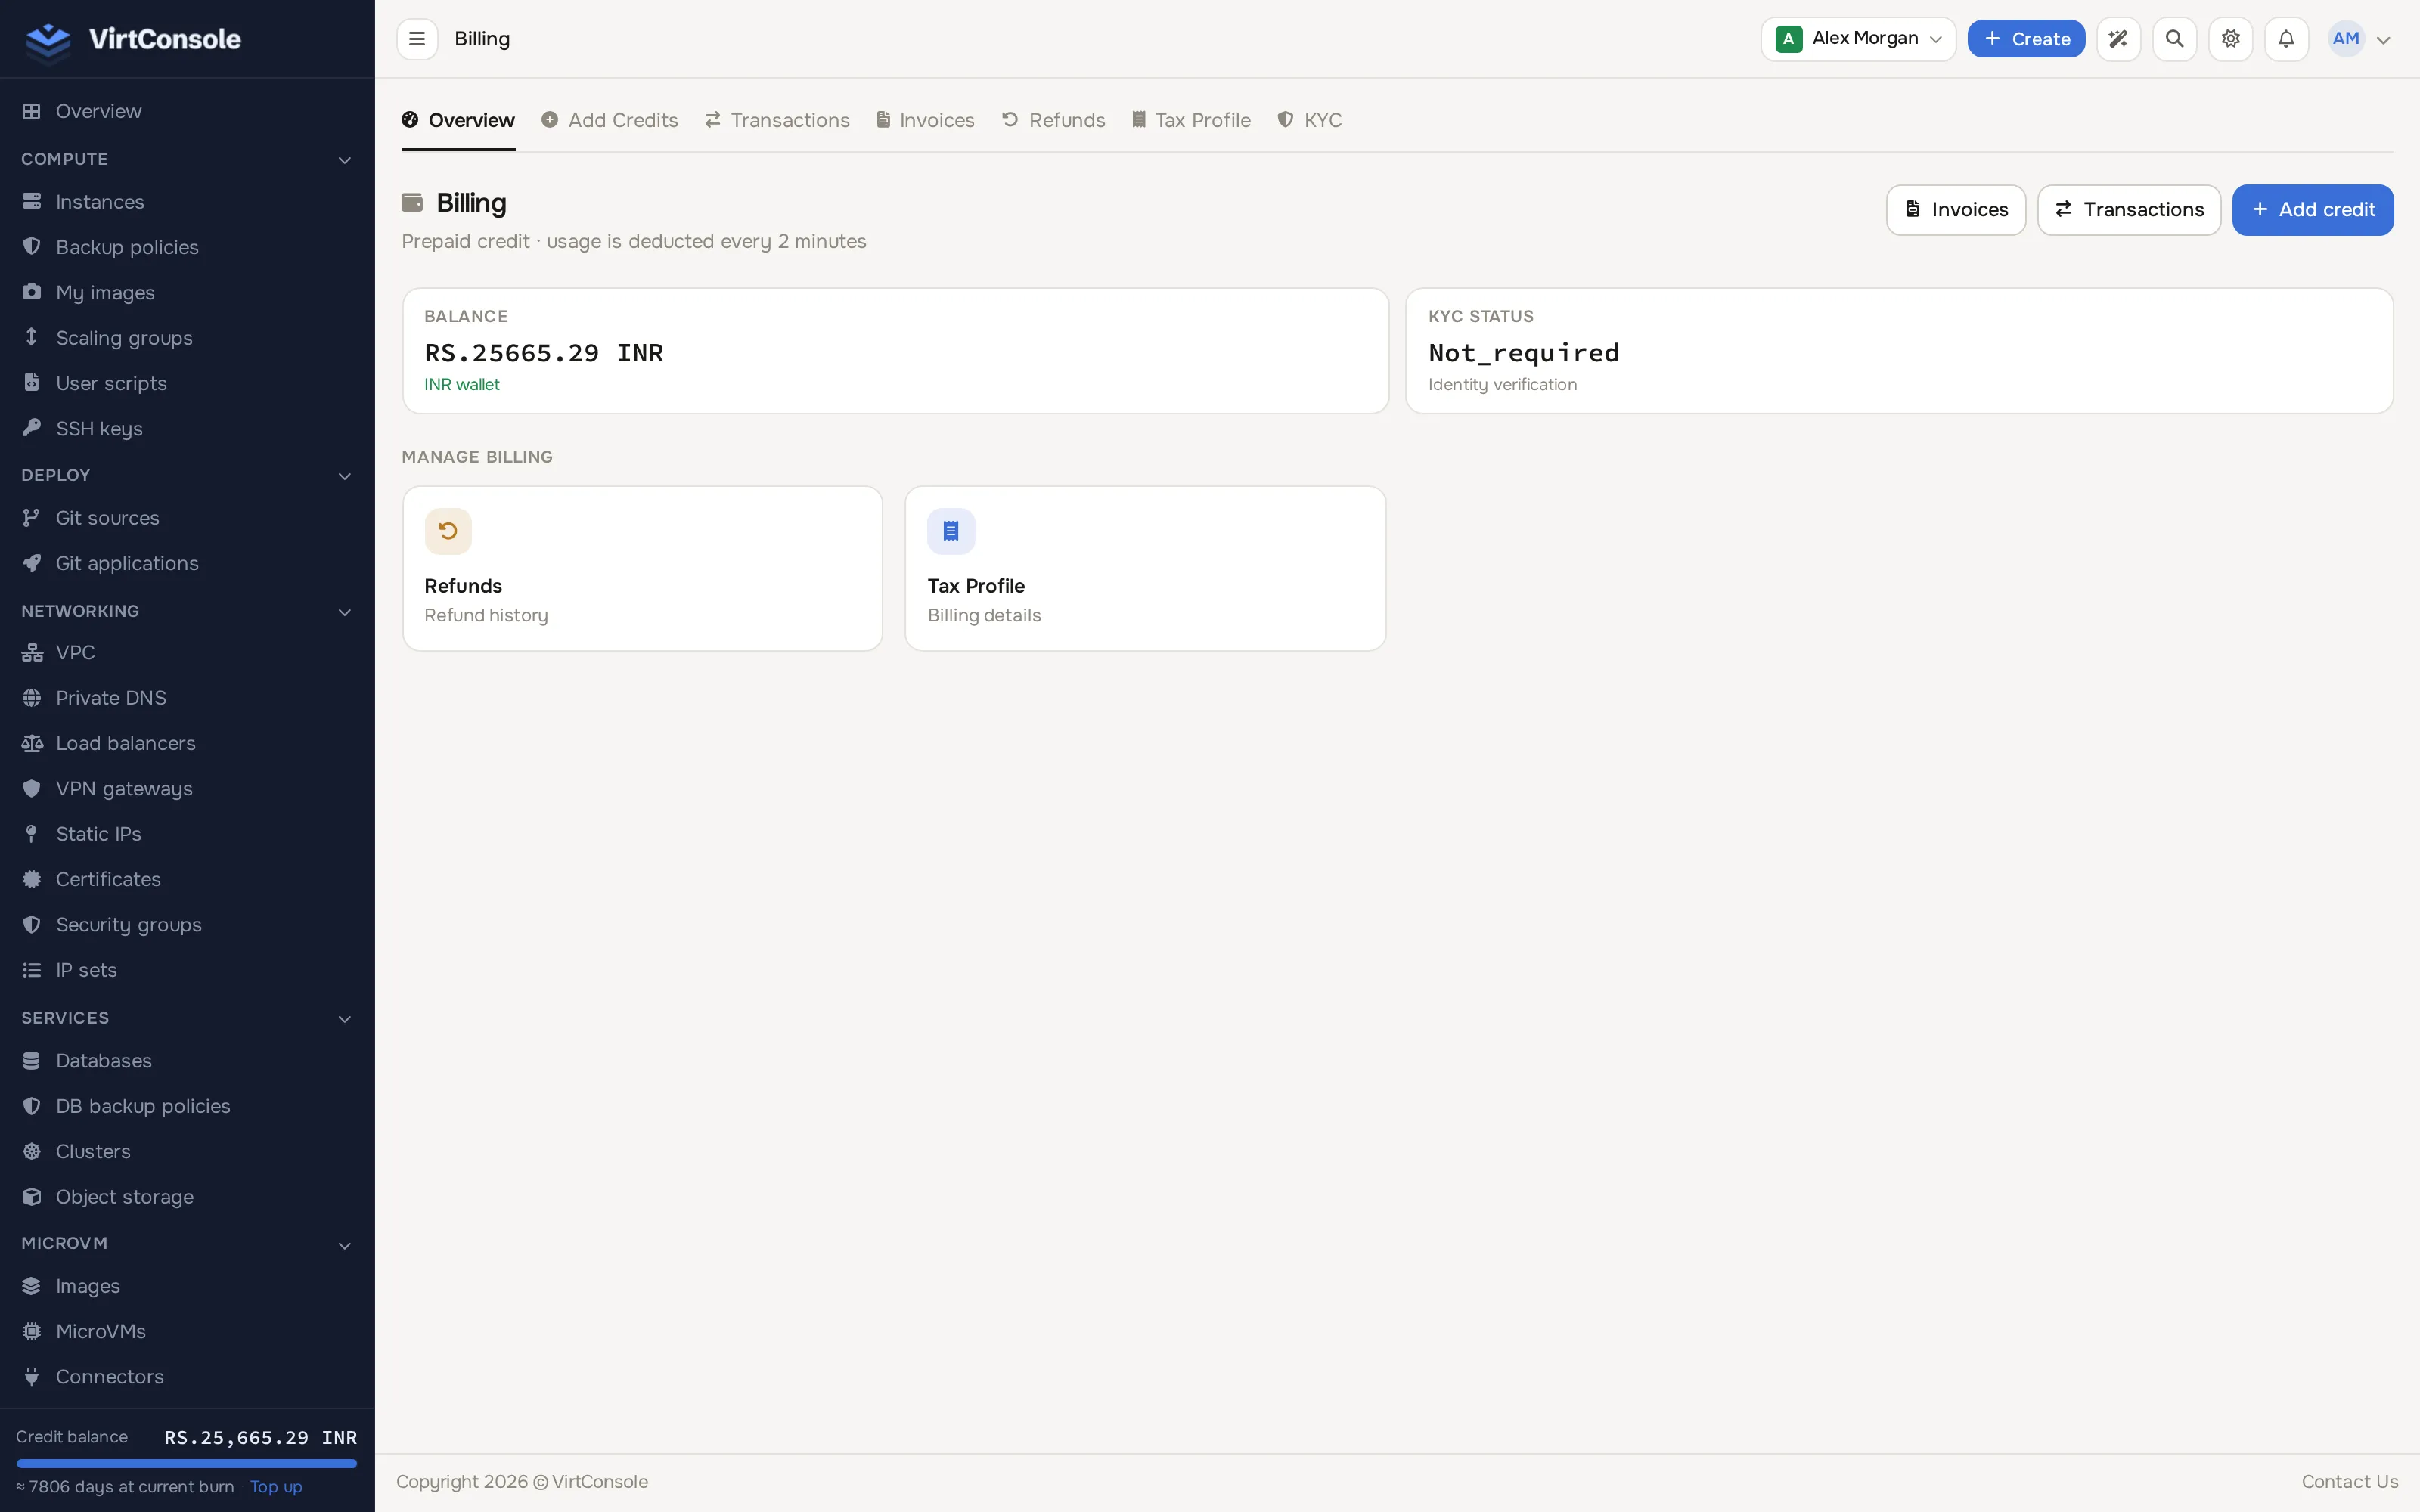
Task: Click the blue Create button
Action: 2026,39
